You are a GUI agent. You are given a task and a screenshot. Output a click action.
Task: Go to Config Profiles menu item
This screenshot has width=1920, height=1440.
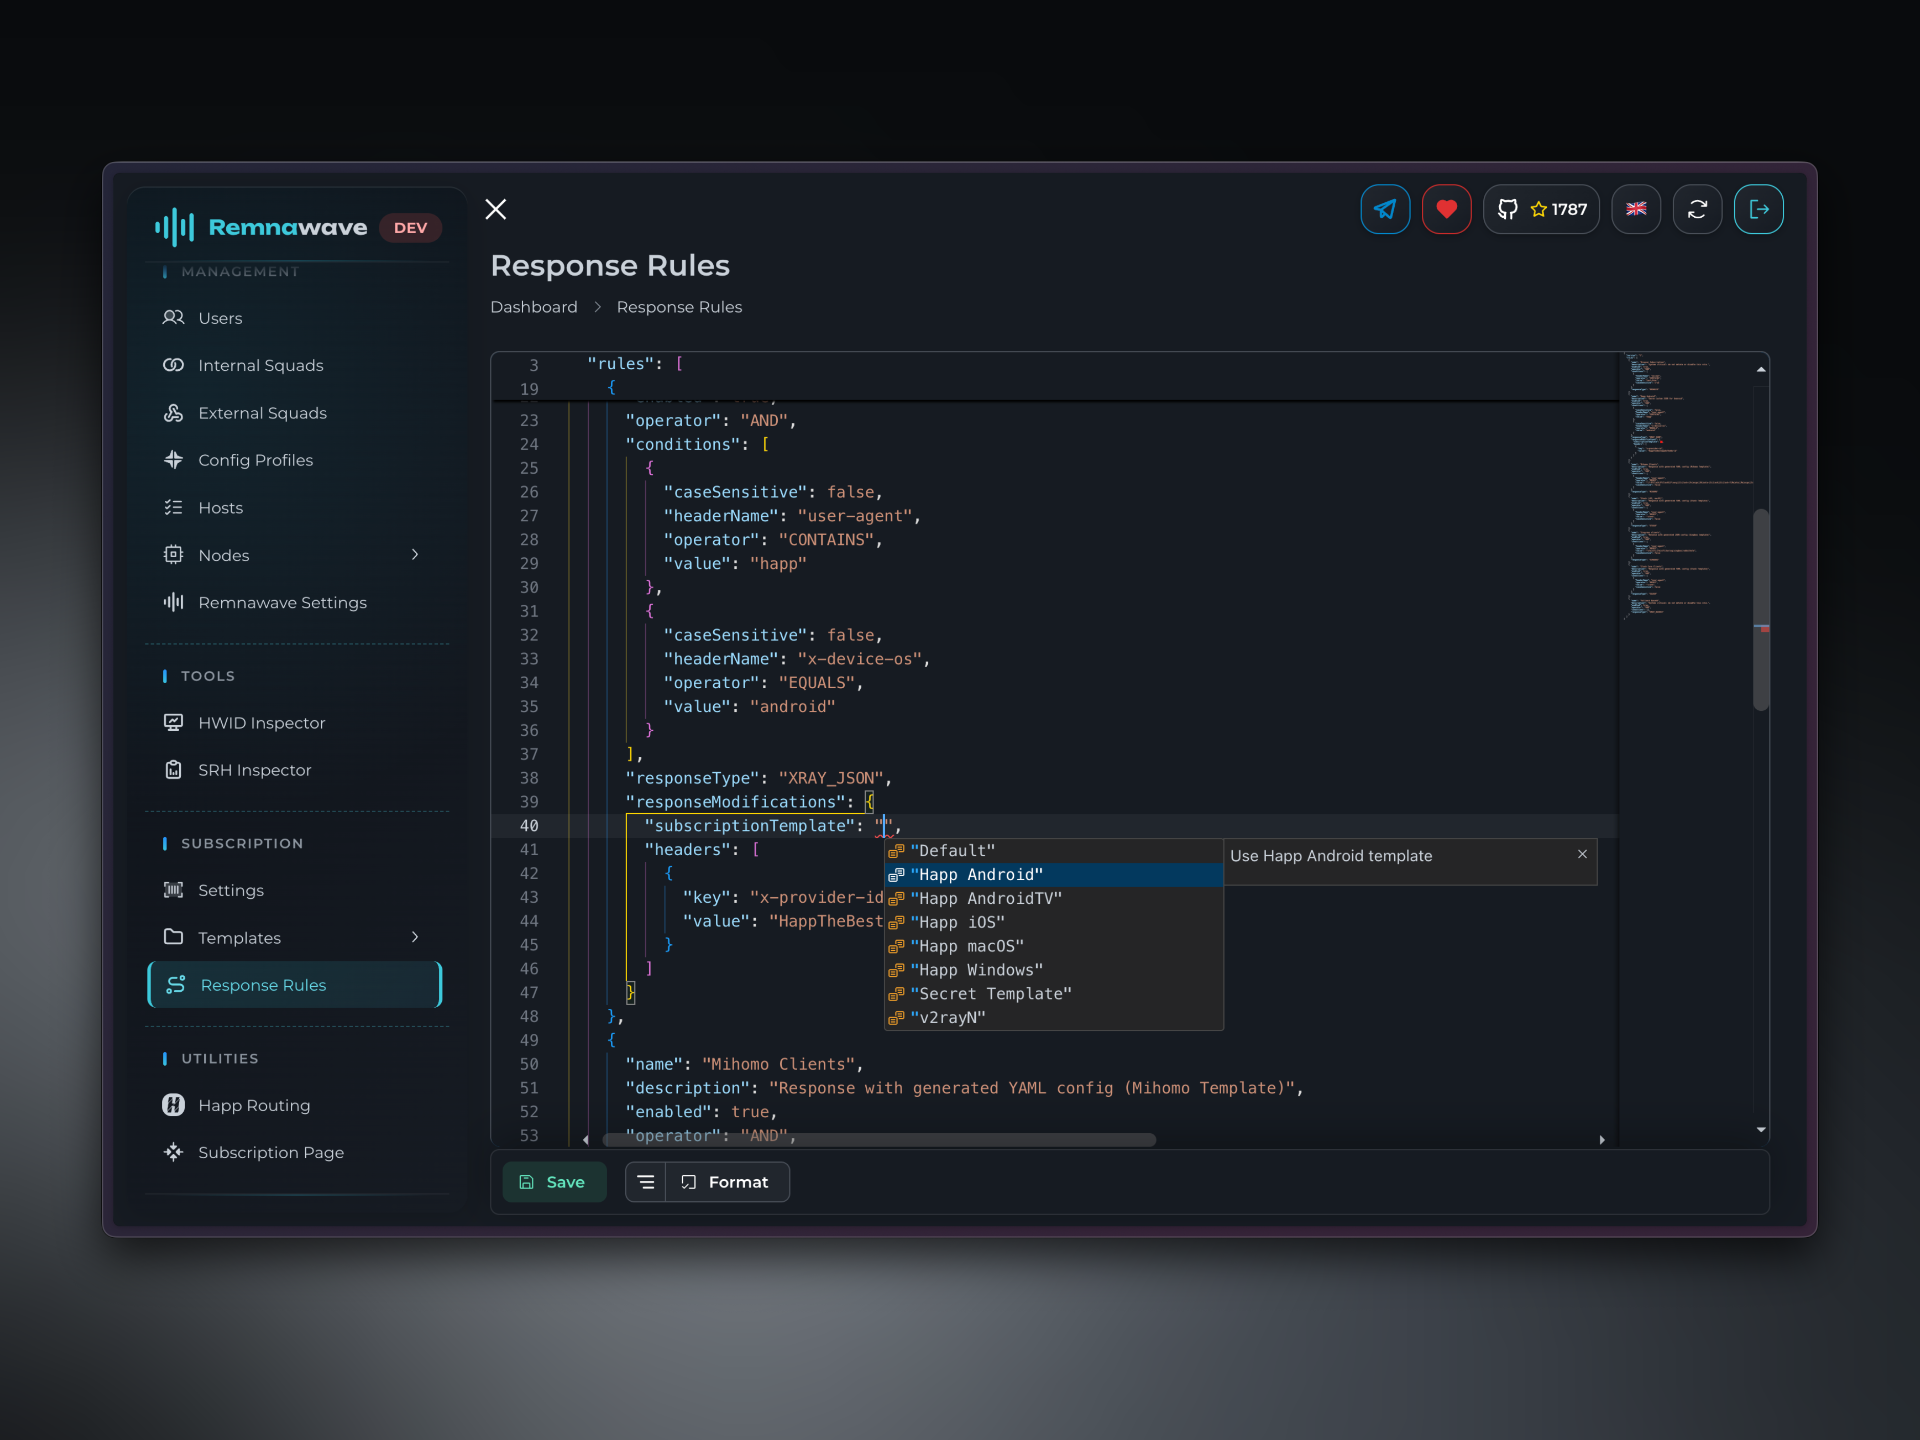[255, 460]
